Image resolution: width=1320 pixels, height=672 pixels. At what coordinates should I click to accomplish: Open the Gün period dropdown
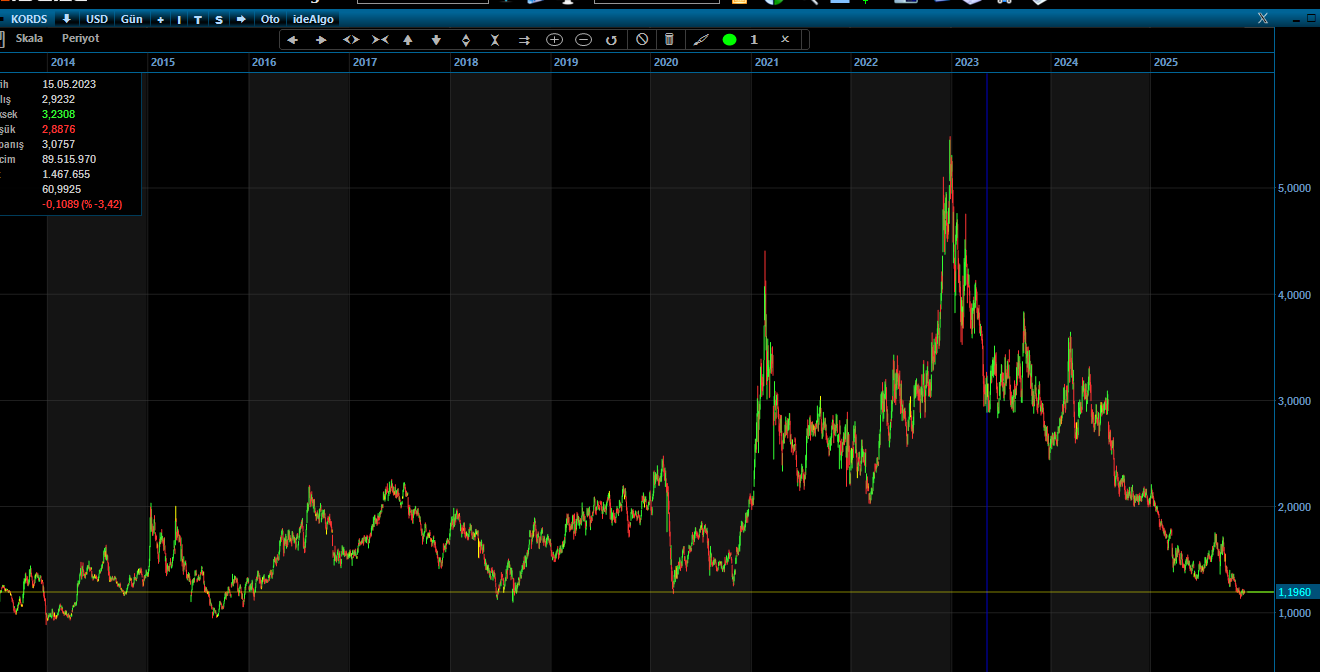[x=132, y=19]
